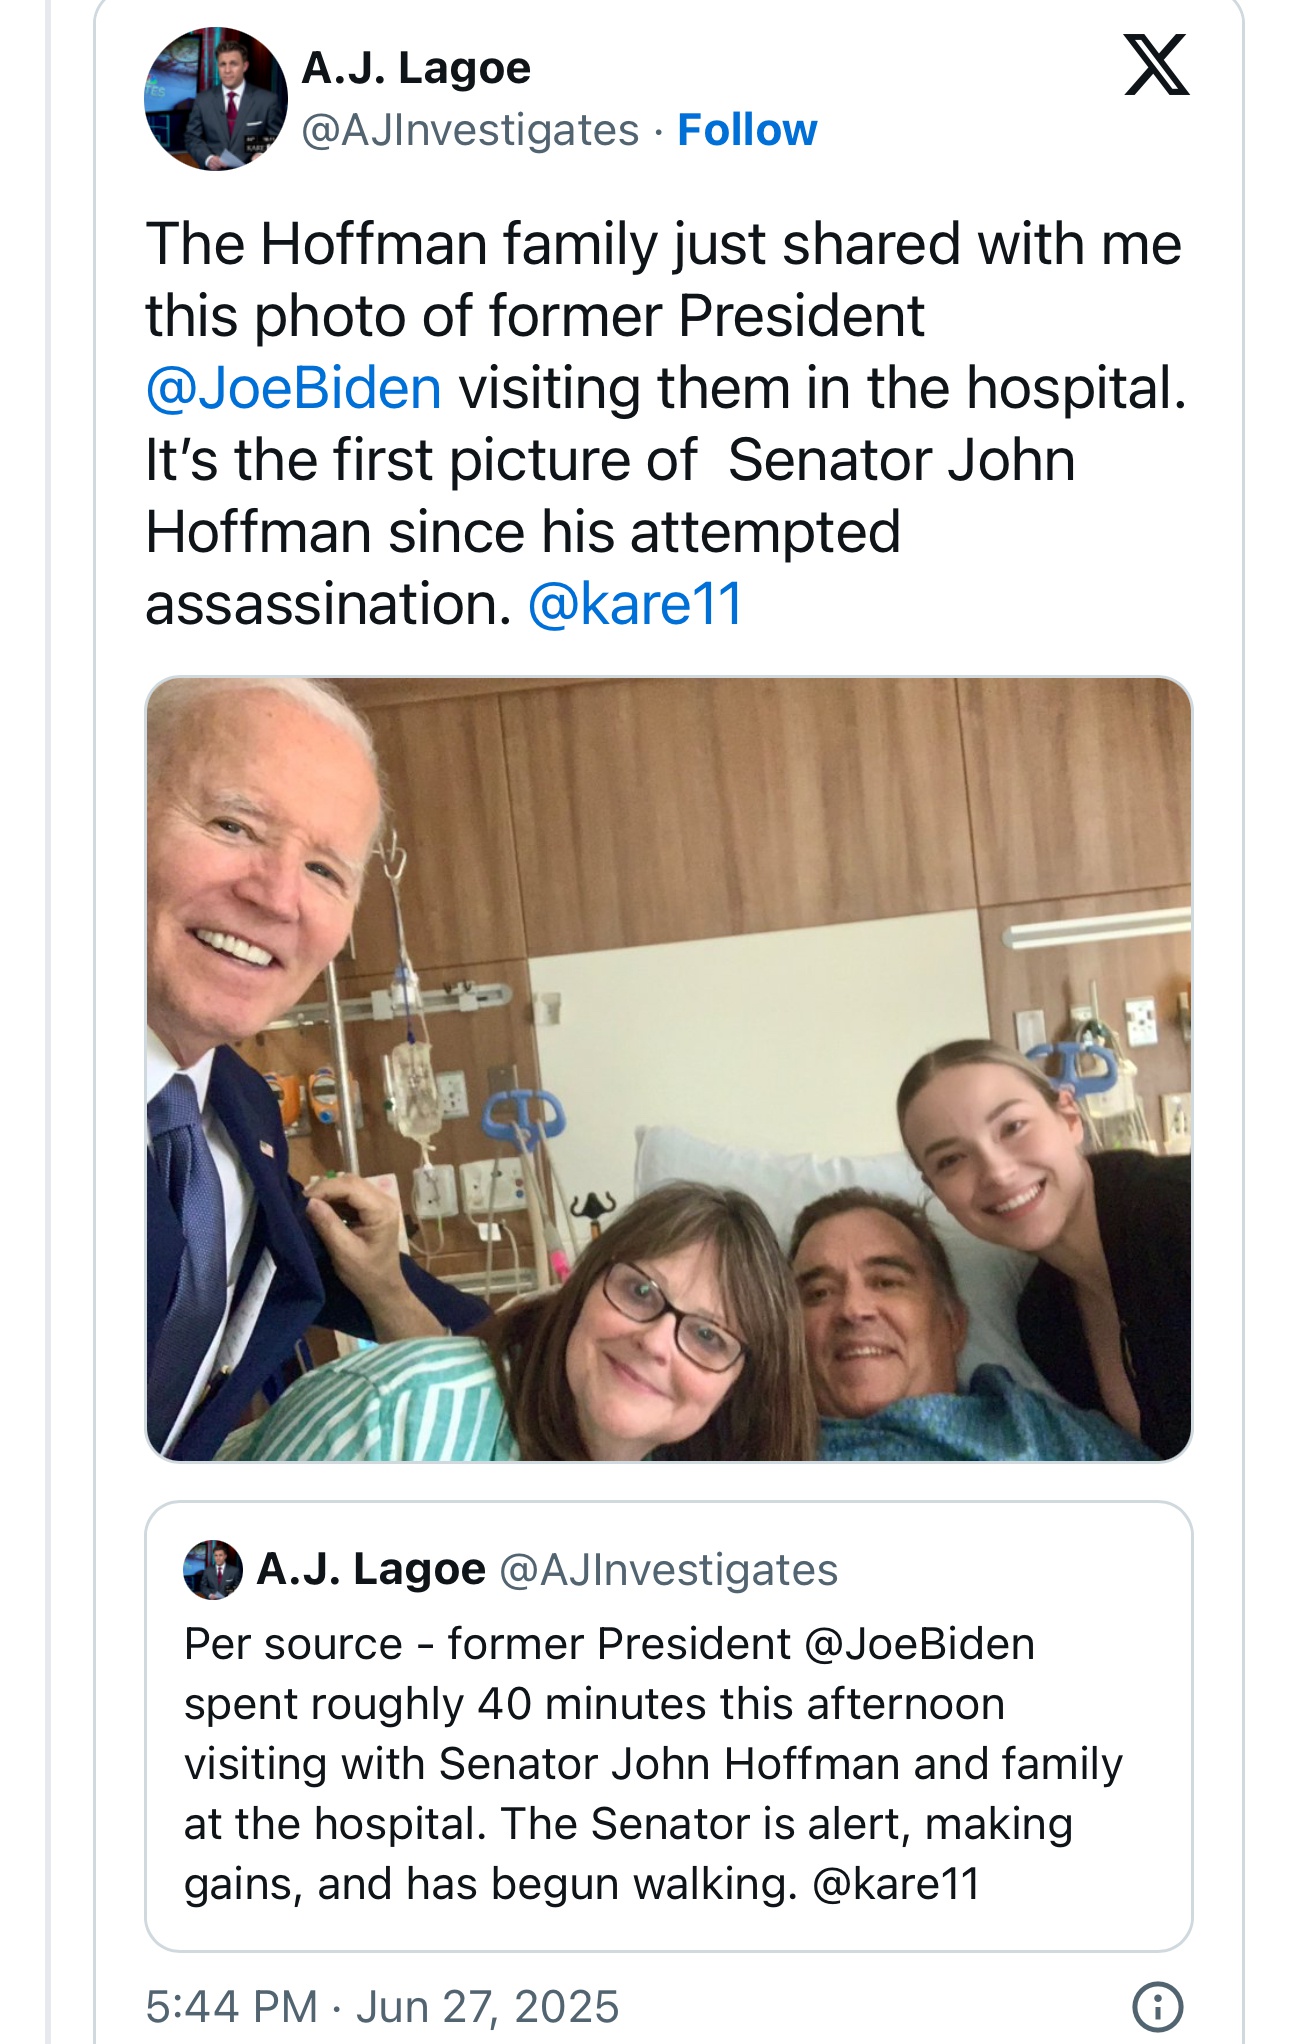Image resolution: width=1290 pixels, height=2044 pixels.
Task: Click the @AJInvestigates handle in the header
Action: tap(470, 130)
